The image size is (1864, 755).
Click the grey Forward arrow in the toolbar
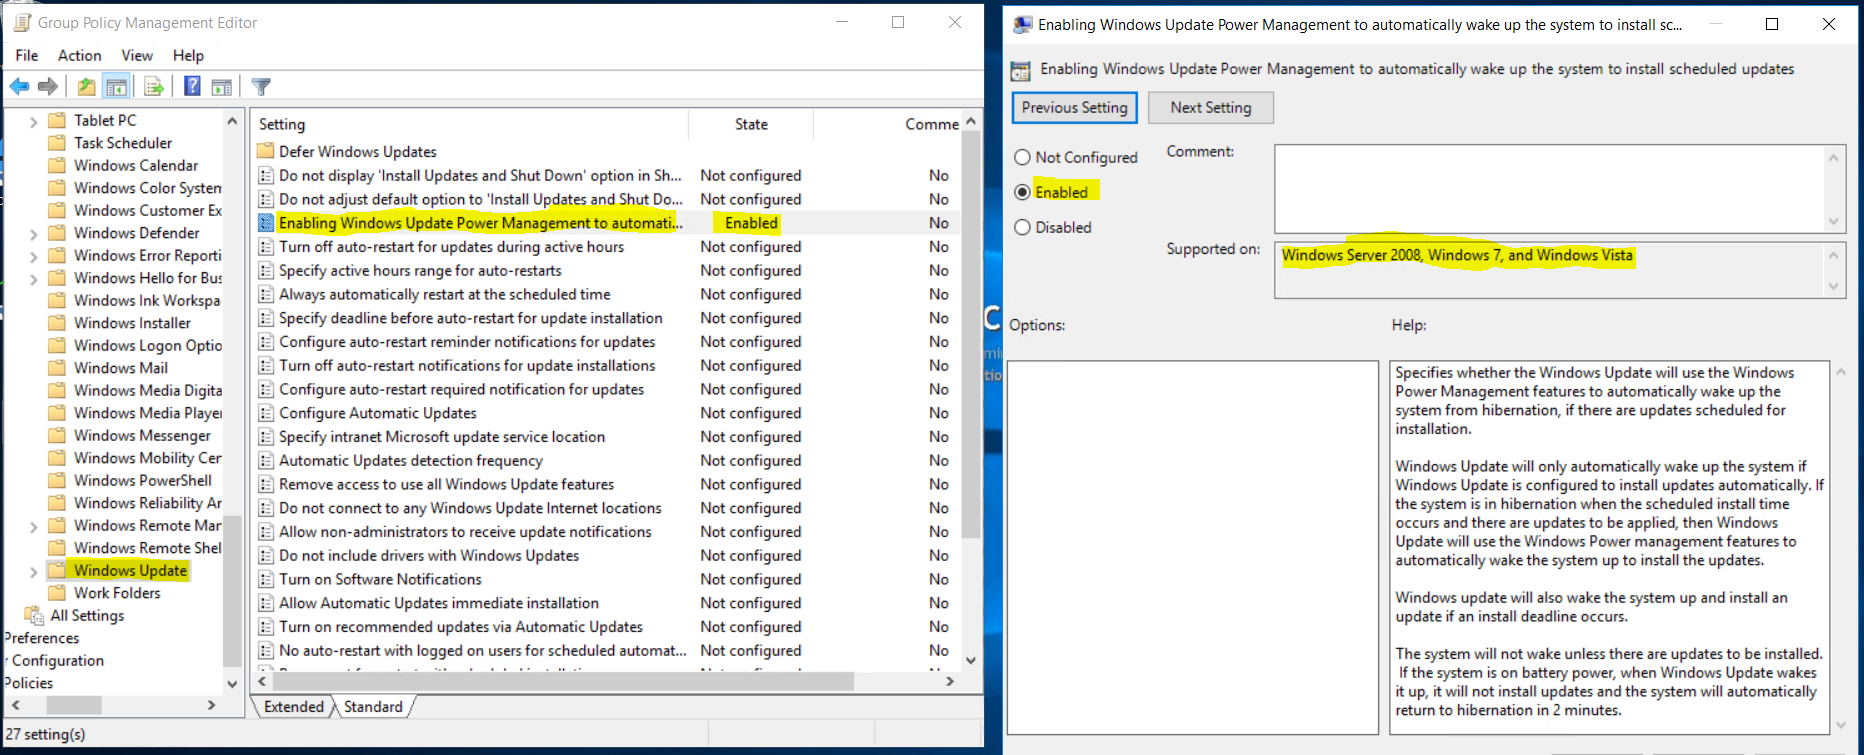point(47,87)
